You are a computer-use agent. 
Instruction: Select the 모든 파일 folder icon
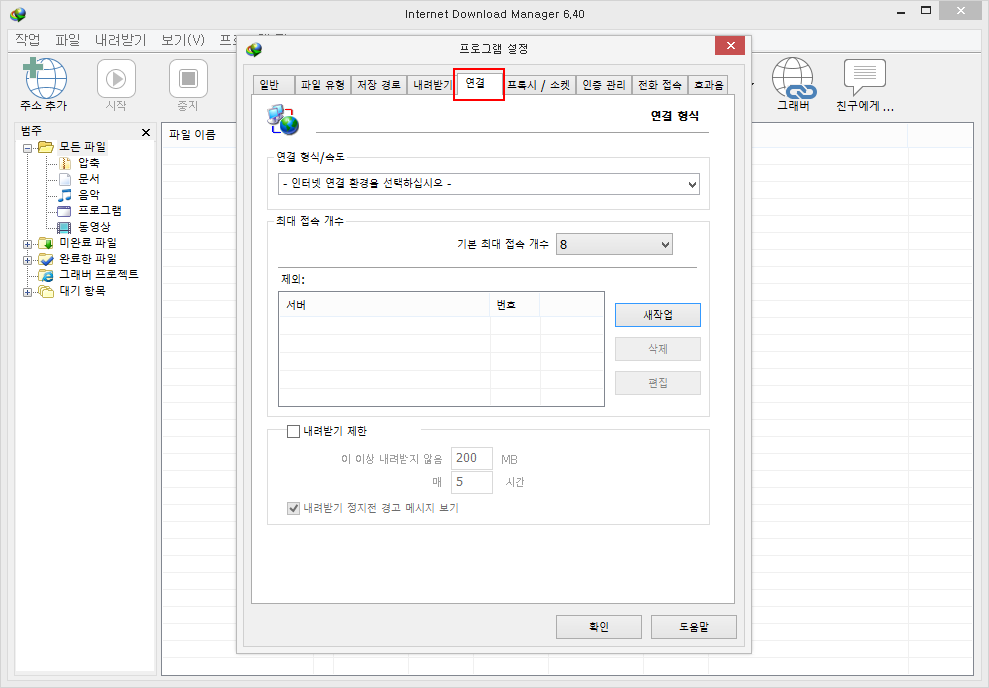[x=45, y=147]
